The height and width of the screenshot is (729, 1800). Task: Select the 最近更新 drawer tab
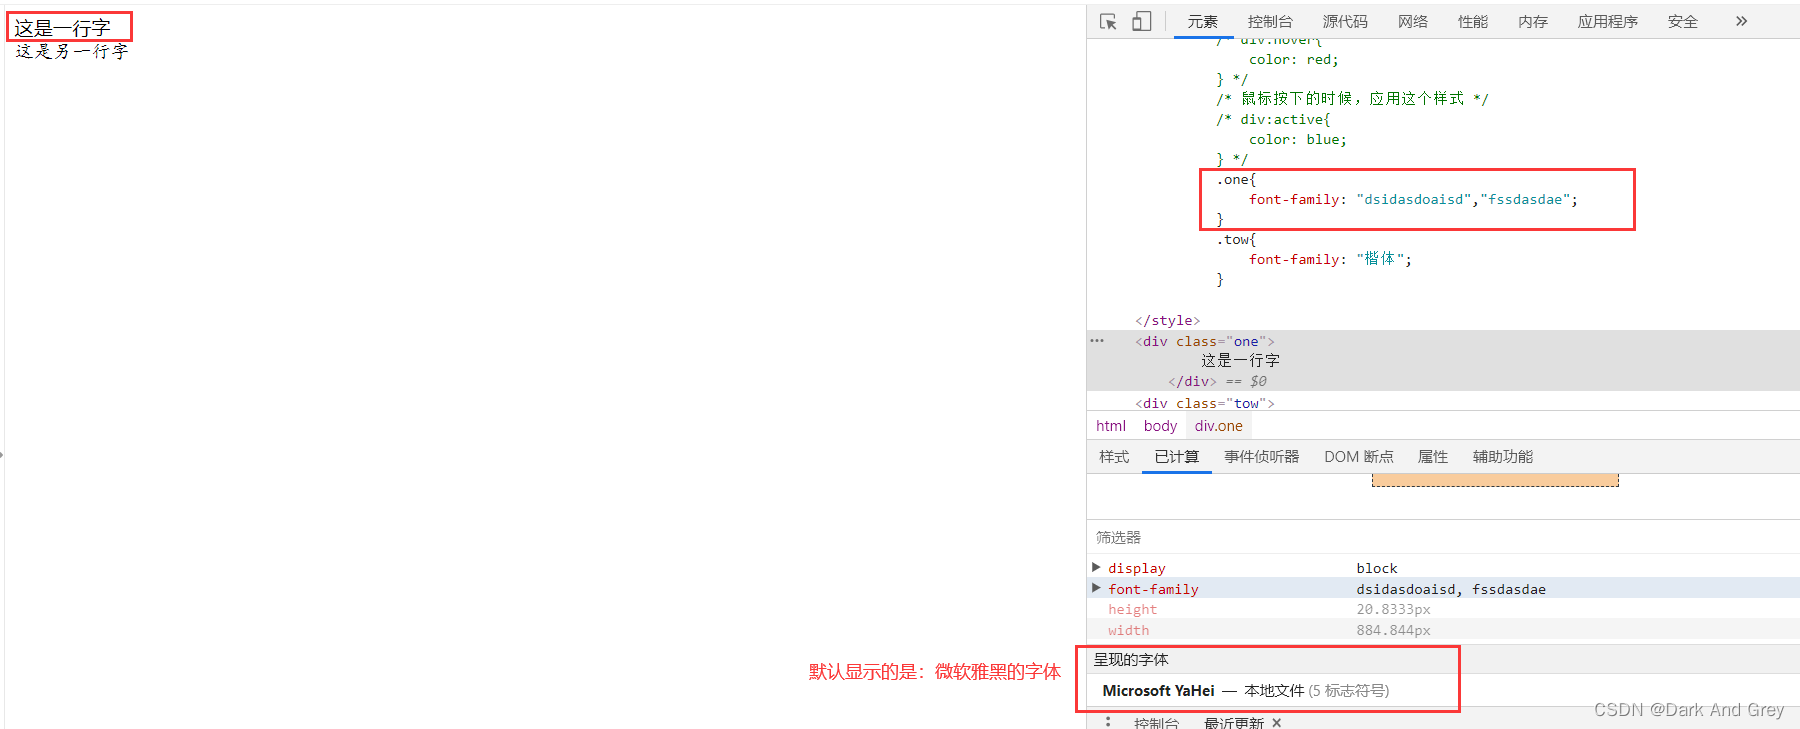coord(1234,723)
